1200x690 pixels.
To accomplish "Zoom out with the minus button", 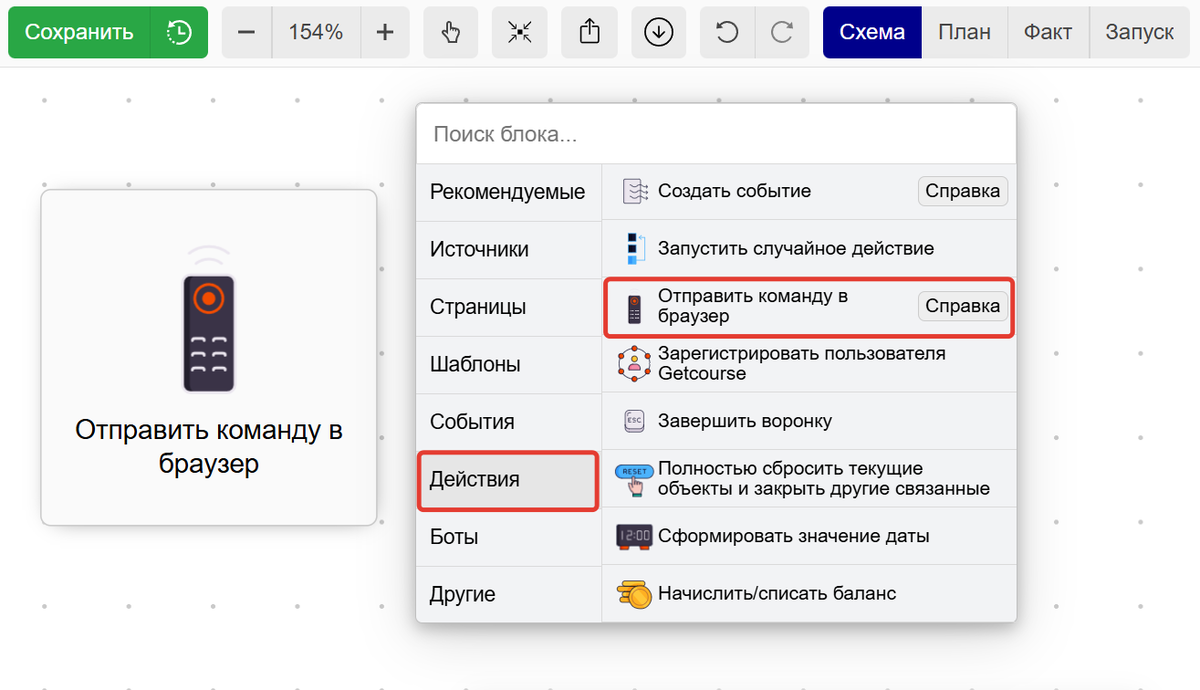I will (246, 32).
